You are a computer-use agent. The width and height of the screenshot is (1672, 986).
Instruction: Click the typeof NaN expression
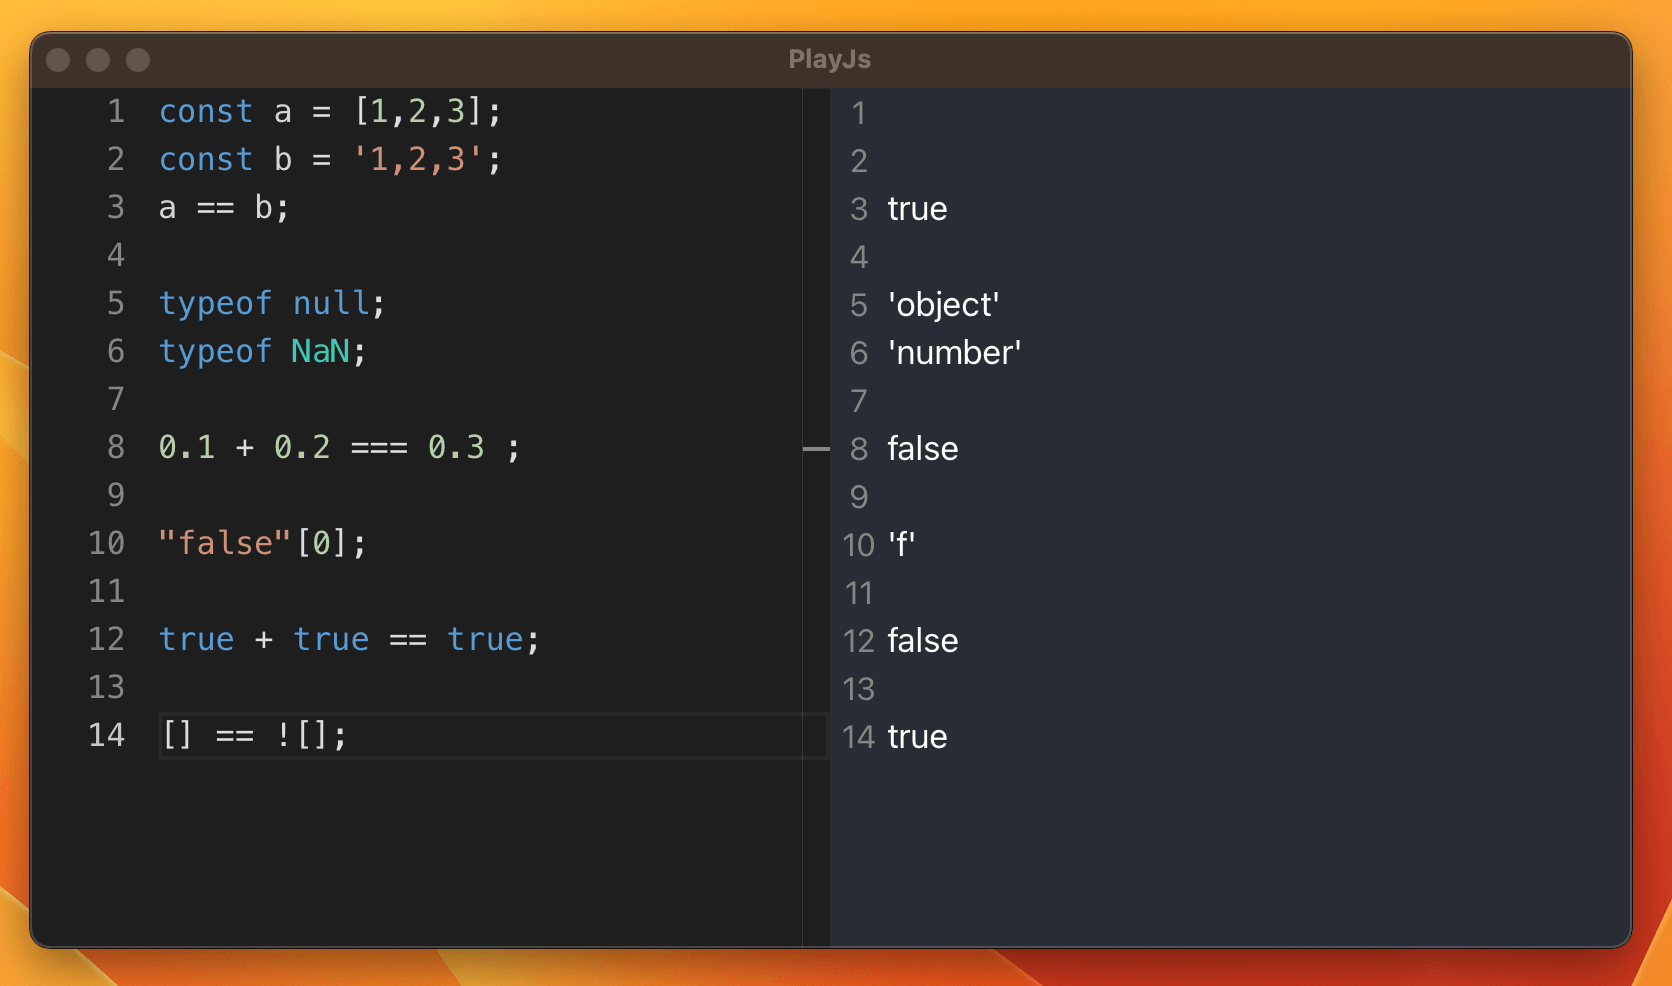point(260,351)
